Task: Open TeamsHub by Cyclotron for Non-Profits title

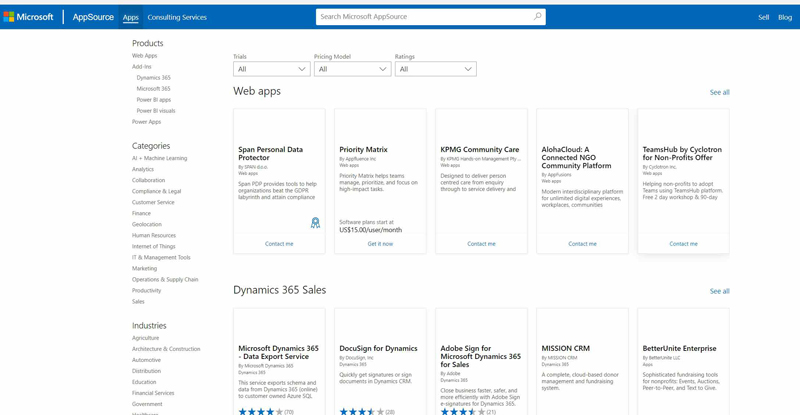Action: (682, 154)
